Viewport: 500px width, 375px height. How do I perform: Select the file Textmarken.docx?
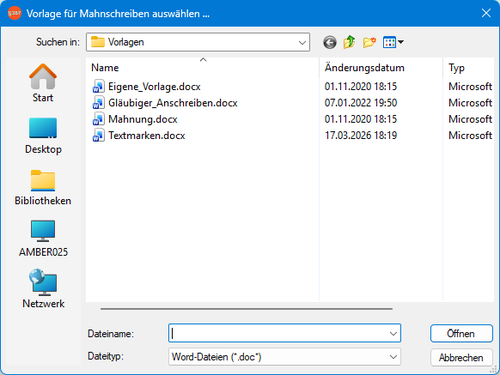coord(147,136)
